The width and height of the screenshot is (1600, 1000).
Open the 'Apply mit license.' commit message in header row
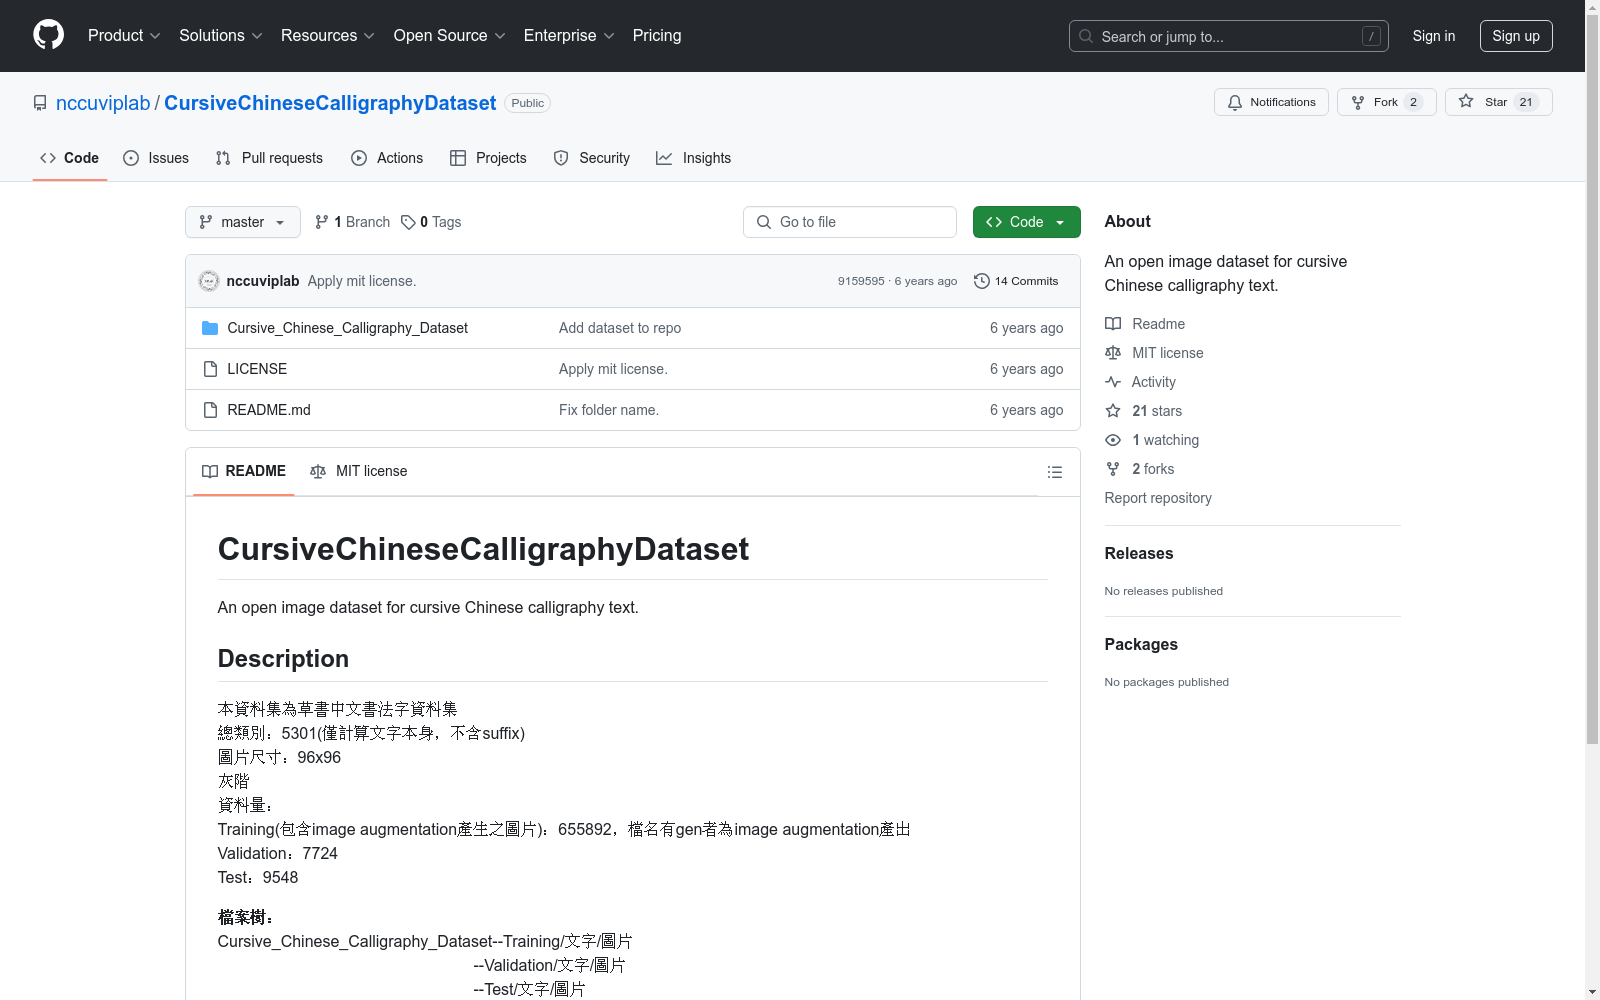[362, 281]
